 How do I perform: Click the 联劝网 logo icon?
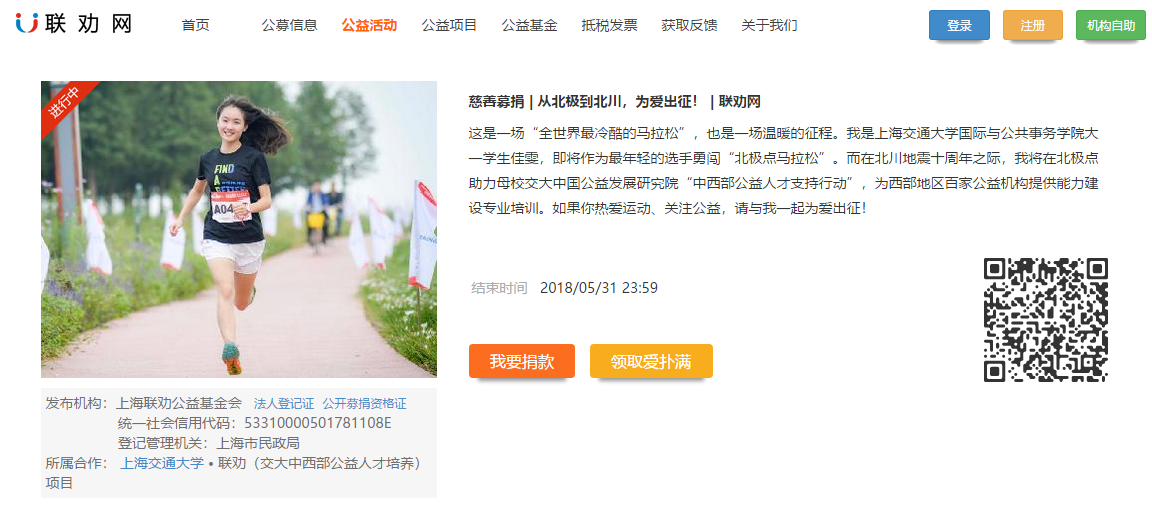click(27, 24)
